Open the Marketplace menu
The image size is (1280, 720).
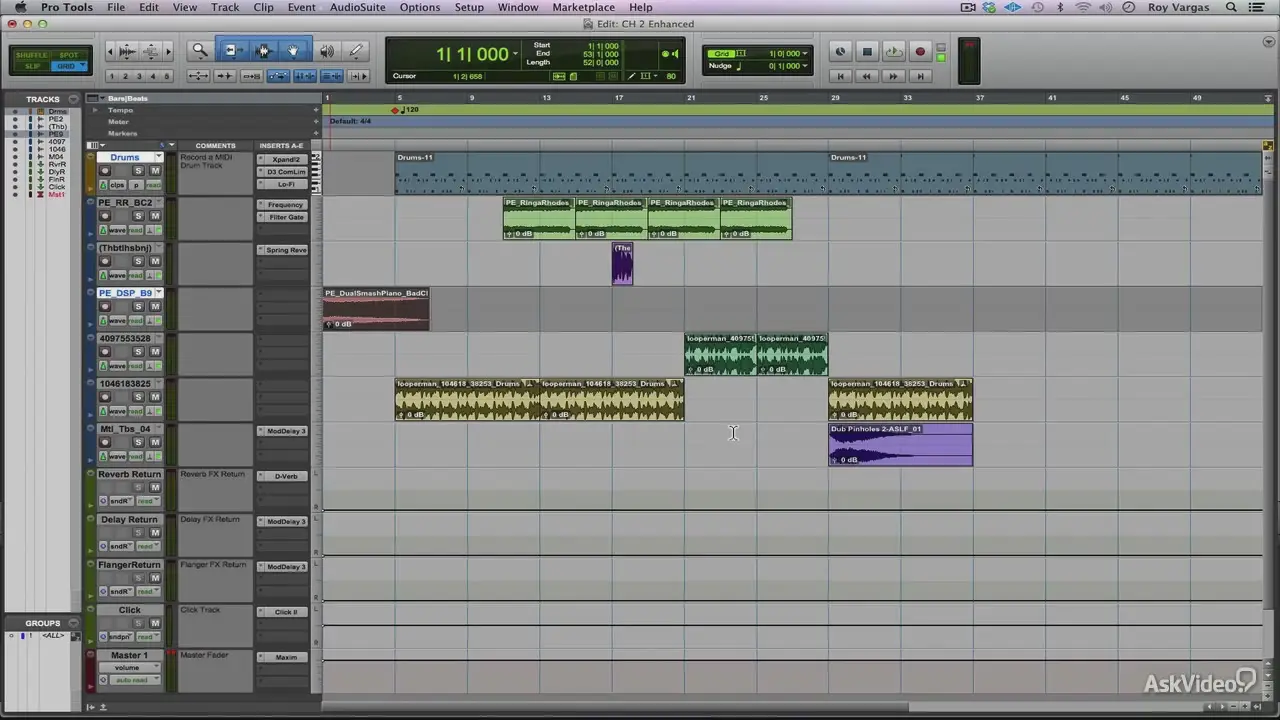(x=583, y=7)
